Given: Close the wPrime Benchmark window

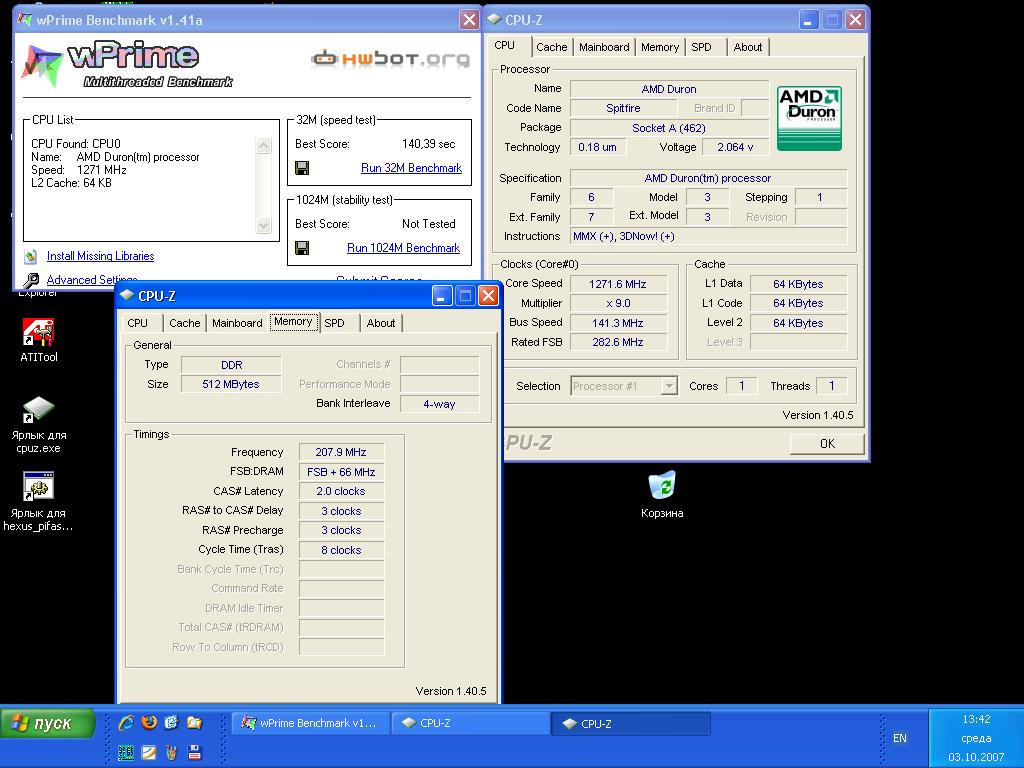Looking at the screenshot, I should 469,20.
